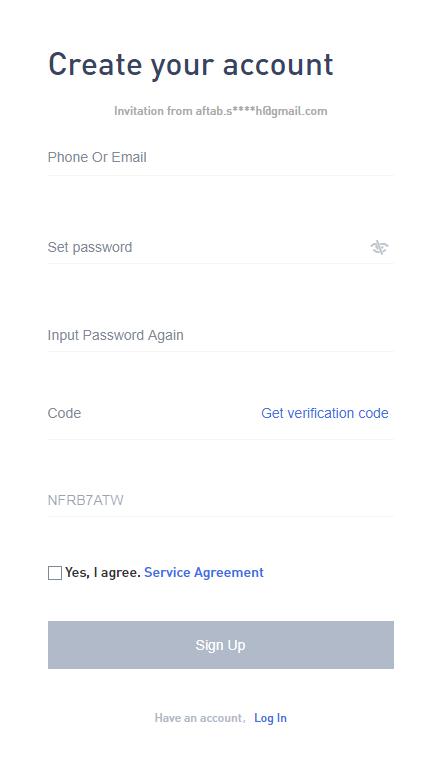This screenshot has width=440, height=779.
Task: Submit with the Sign Up button
Action: 220,645
